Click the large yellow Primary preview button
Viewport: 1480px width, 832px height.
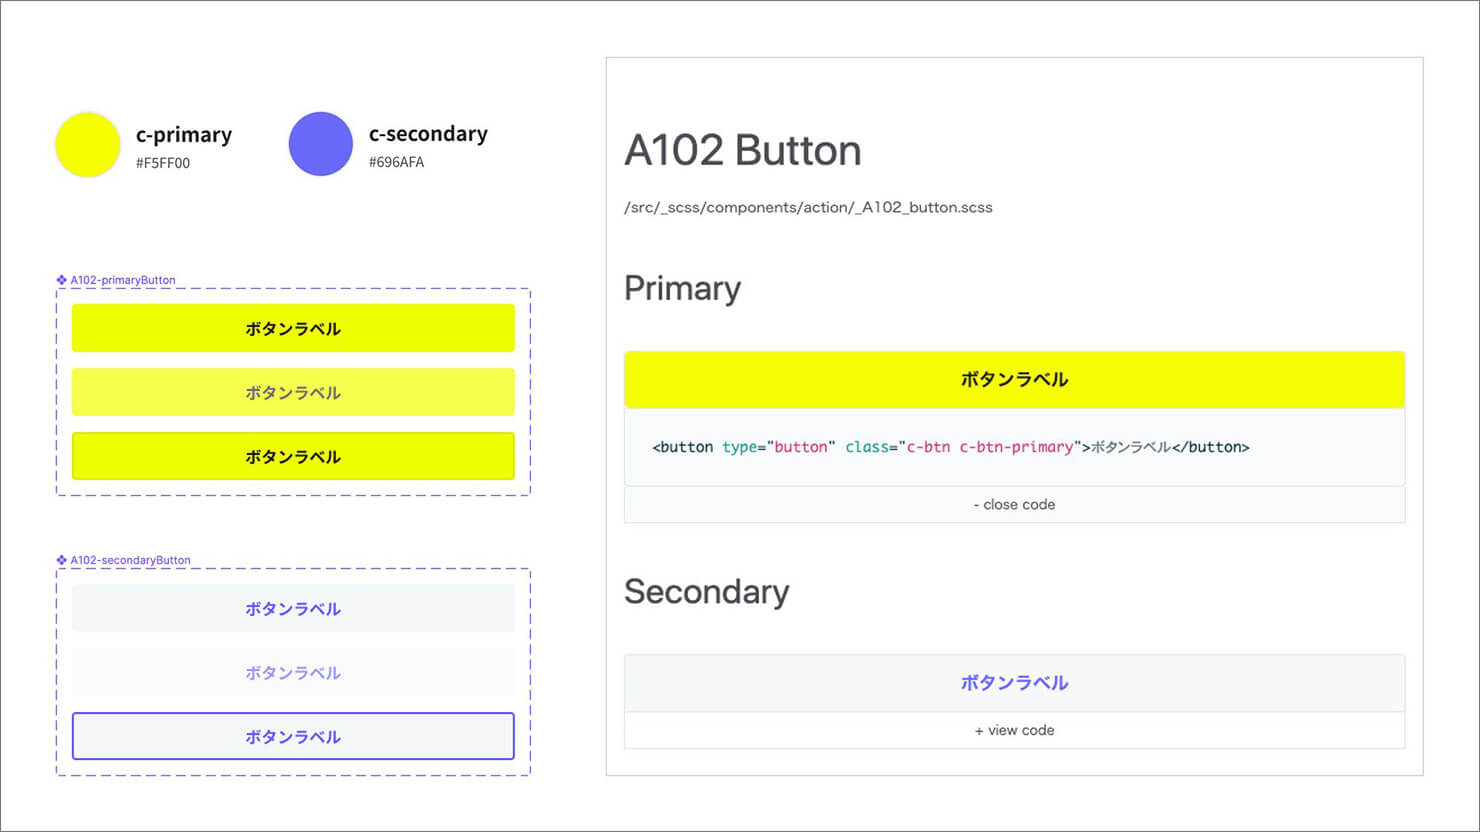[1014, 379]
